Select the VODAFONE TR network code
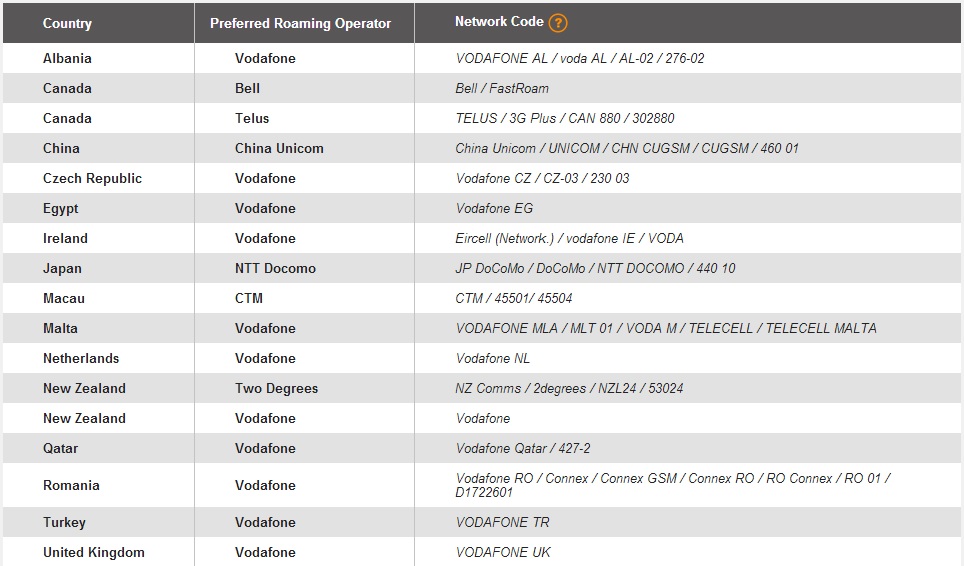 (502, 522)
